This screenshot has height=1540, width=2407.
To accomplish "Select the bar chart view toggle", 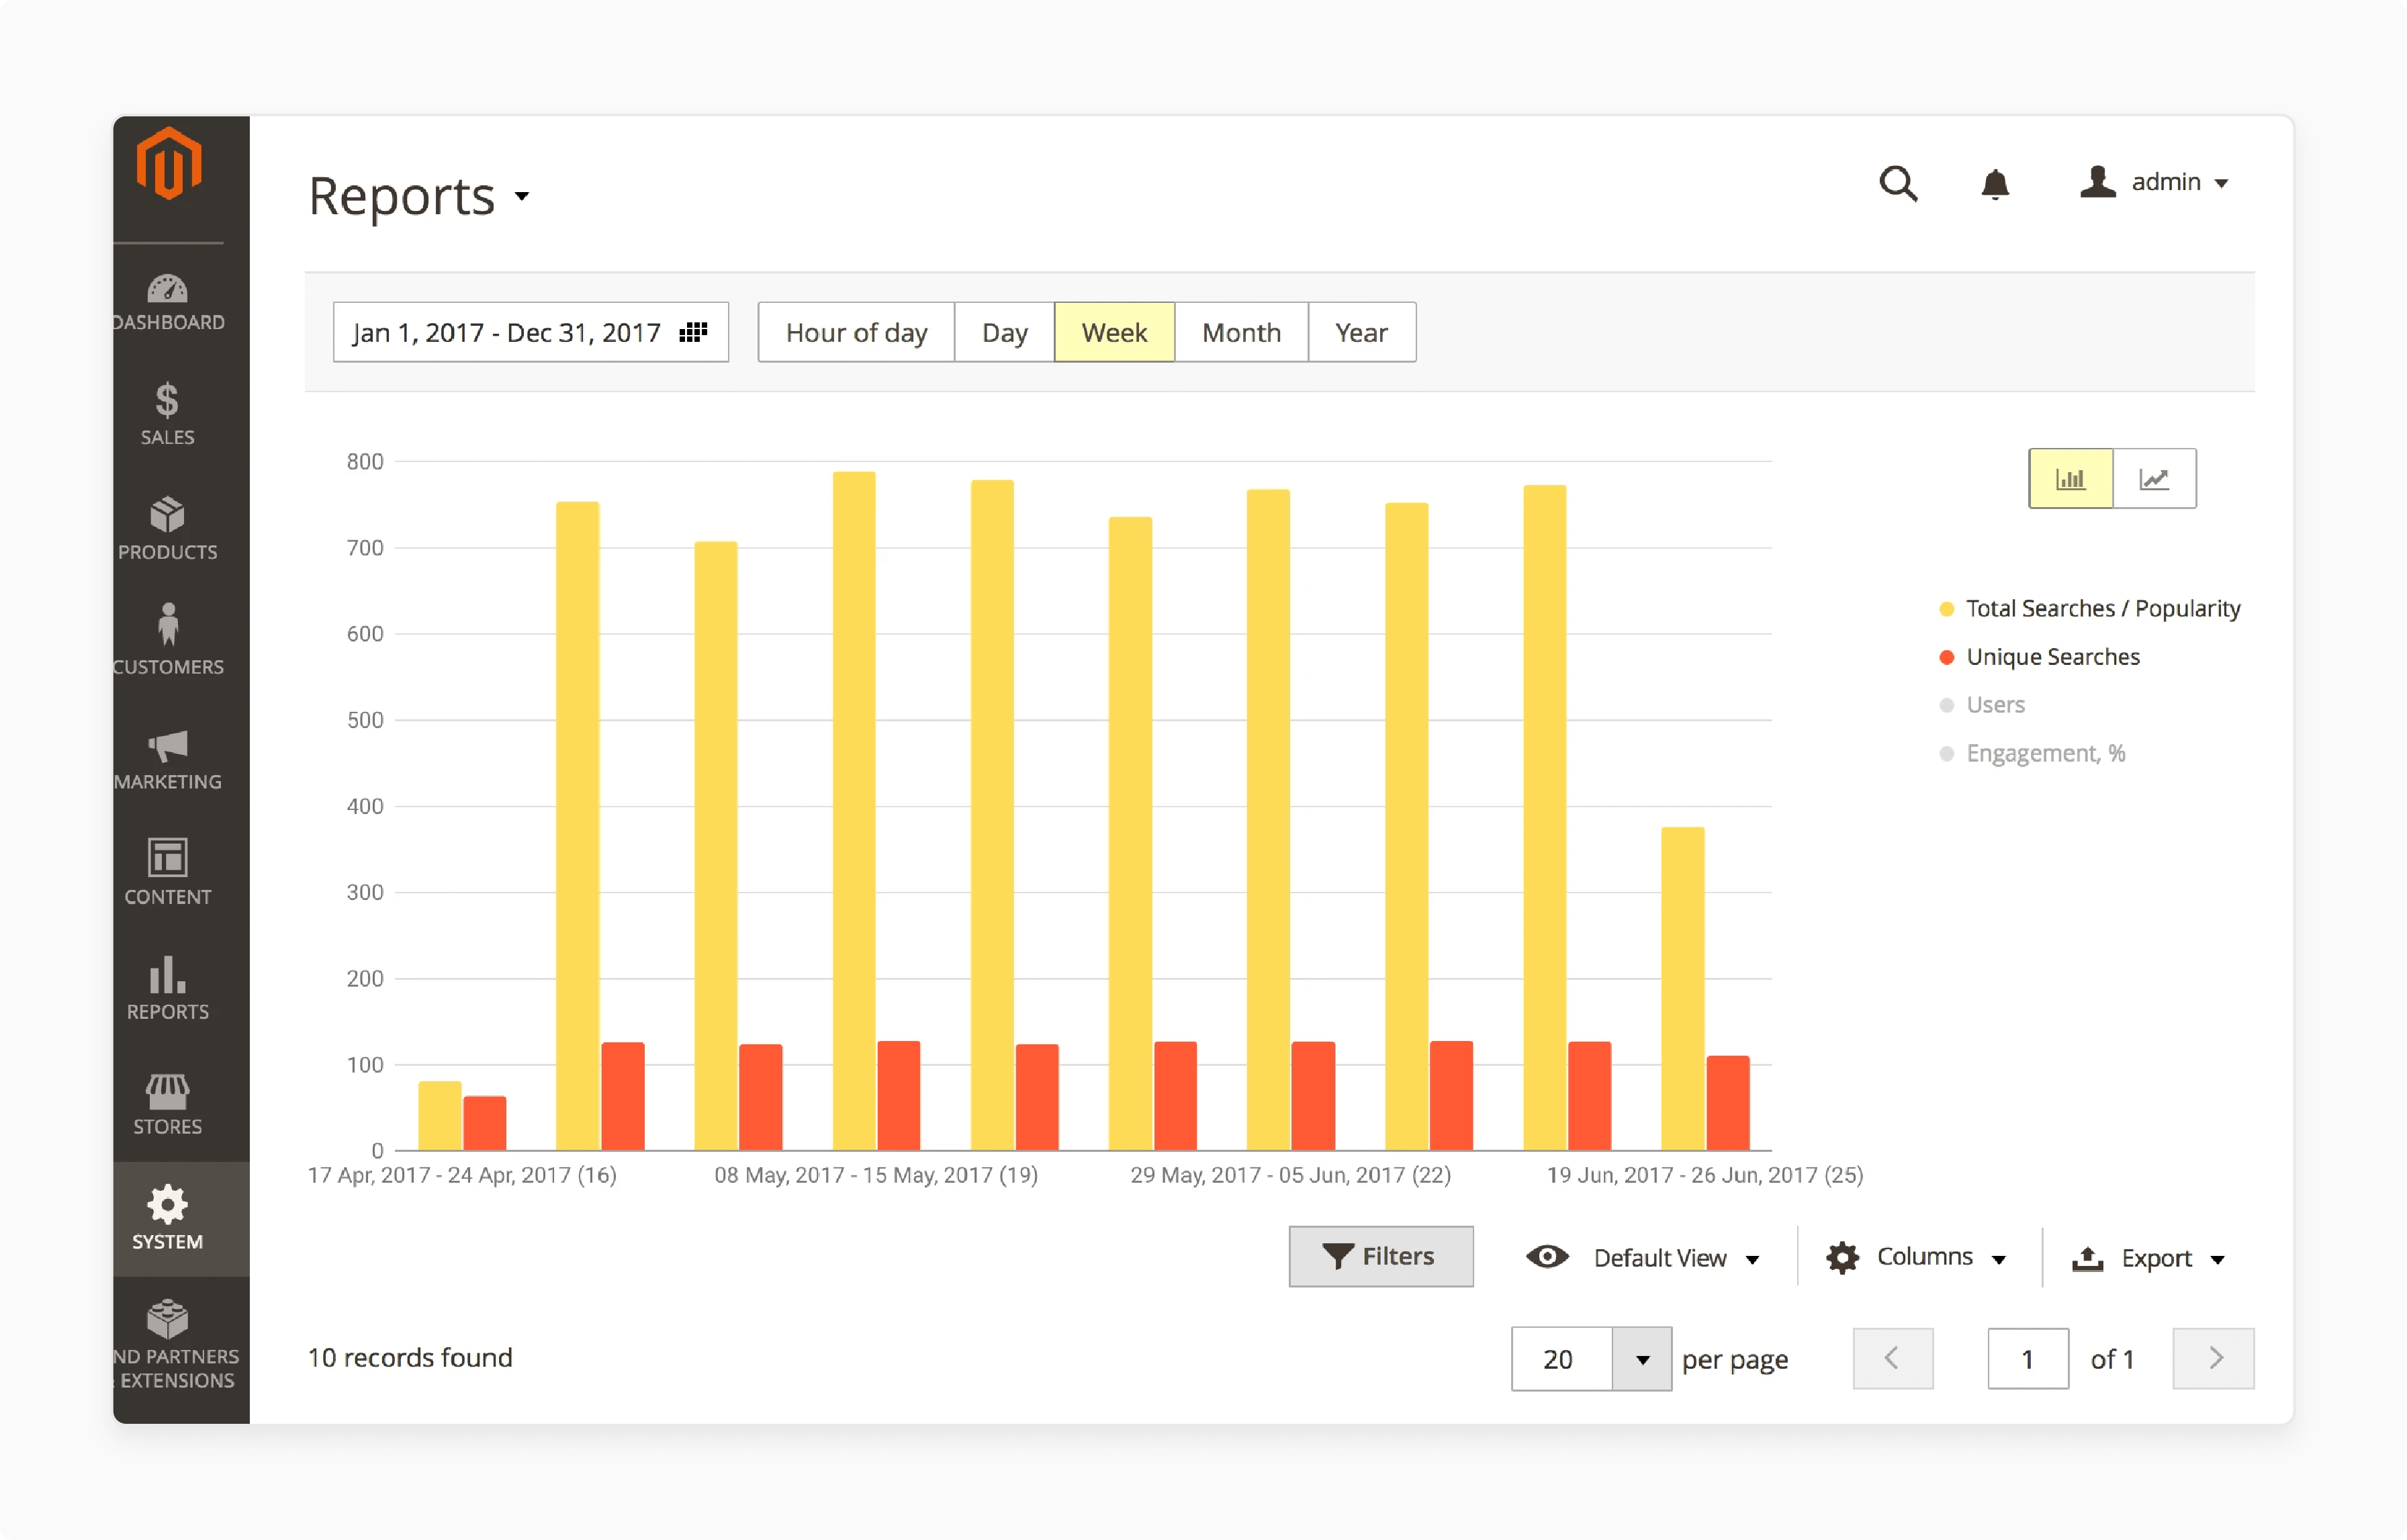I will (2071, 478).
